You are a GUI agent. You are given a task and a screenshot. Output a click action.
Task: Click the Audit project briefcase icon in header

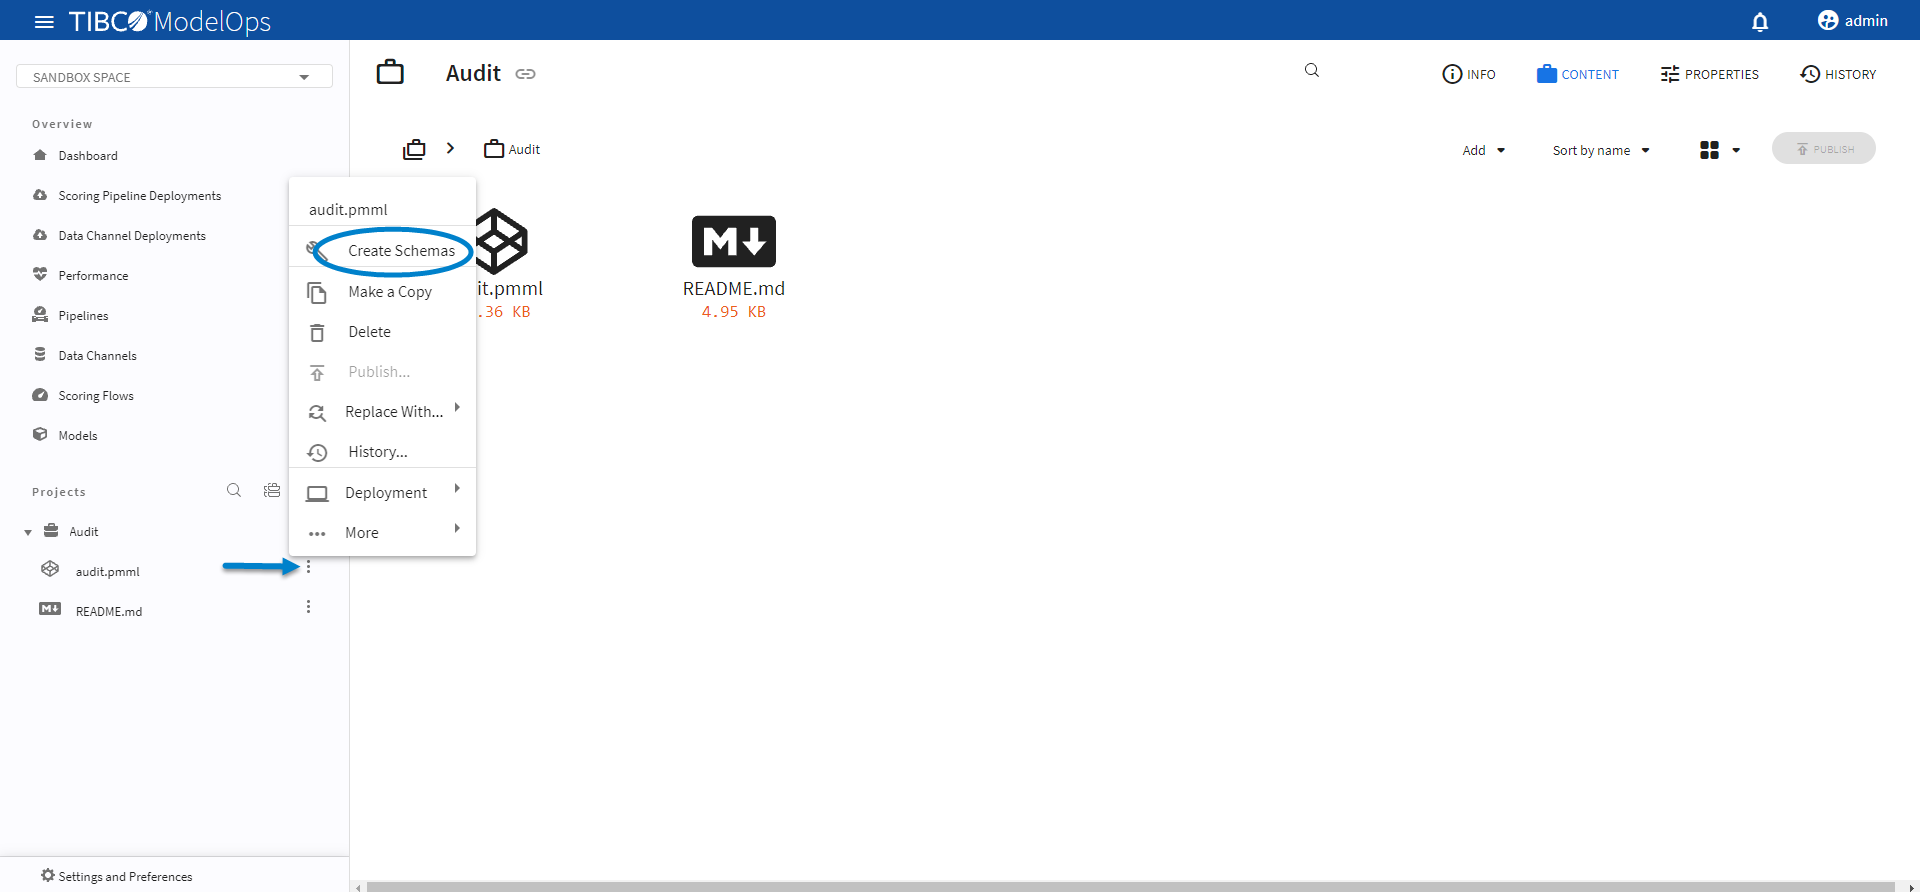click(390, 72)
